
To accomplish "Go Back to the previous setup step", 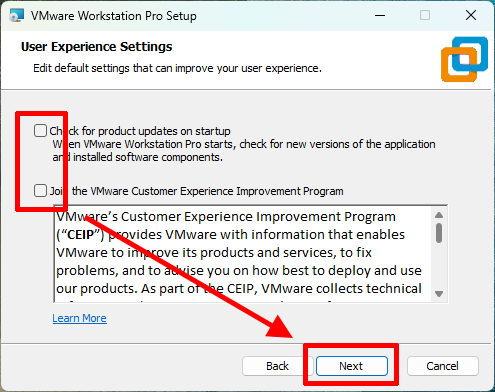I will (277, 366).
